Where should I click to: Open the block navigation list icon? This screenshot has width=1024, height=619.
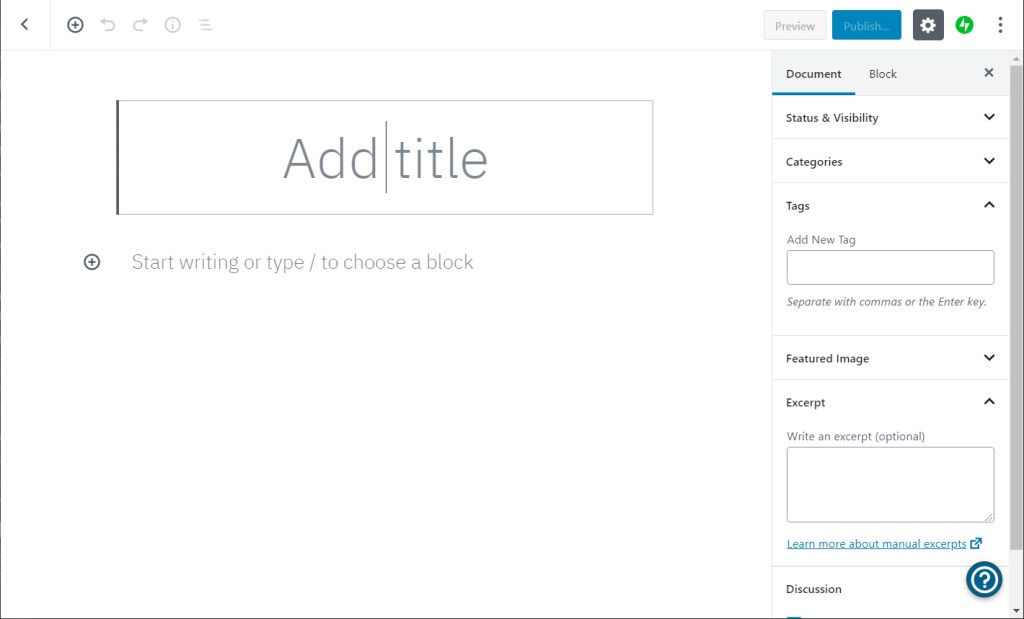pos(205,25)
